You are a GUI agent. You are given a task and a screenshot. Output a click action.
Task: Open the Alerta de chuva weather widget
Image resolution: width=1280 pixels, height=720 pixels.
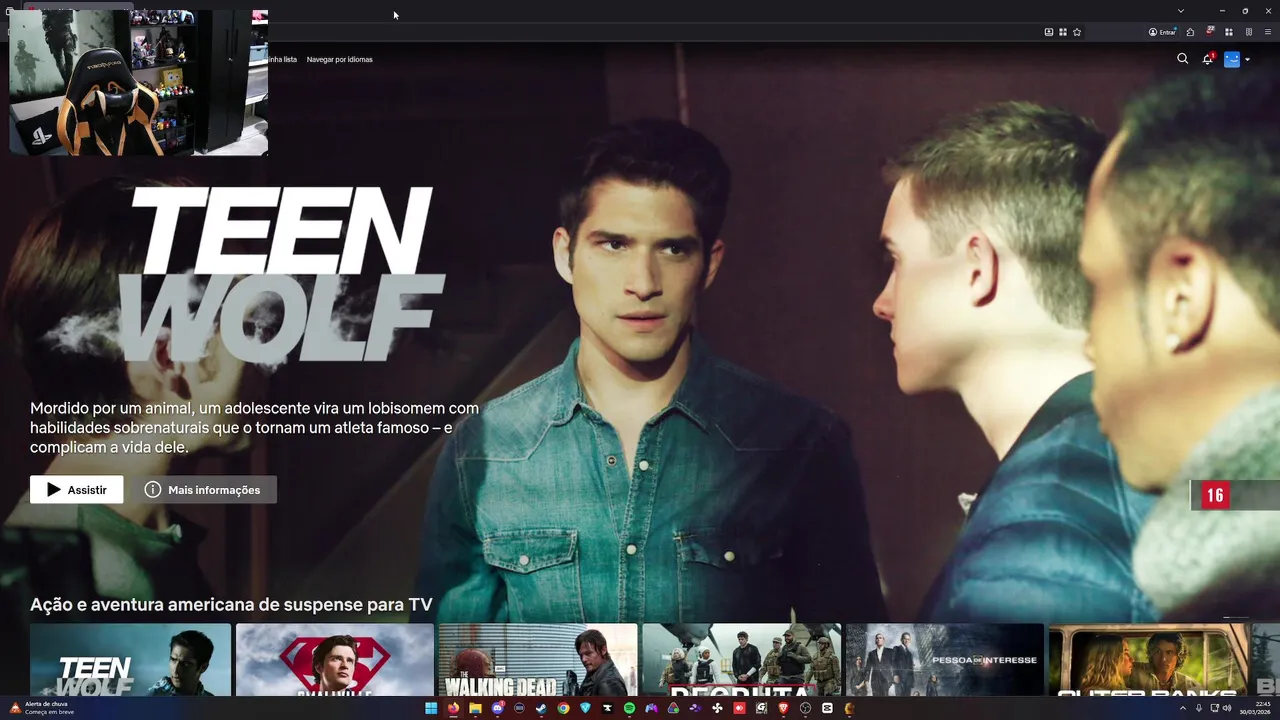click(40, 708)
